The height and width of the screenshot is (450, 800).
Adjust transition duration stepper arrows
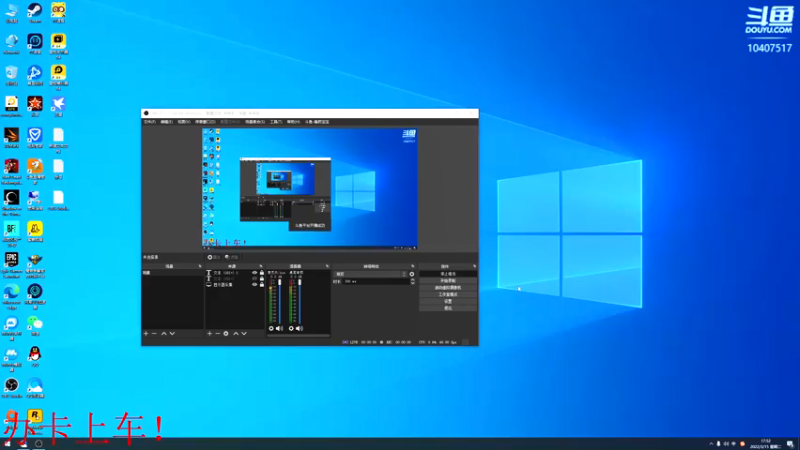tap(413, 281)
